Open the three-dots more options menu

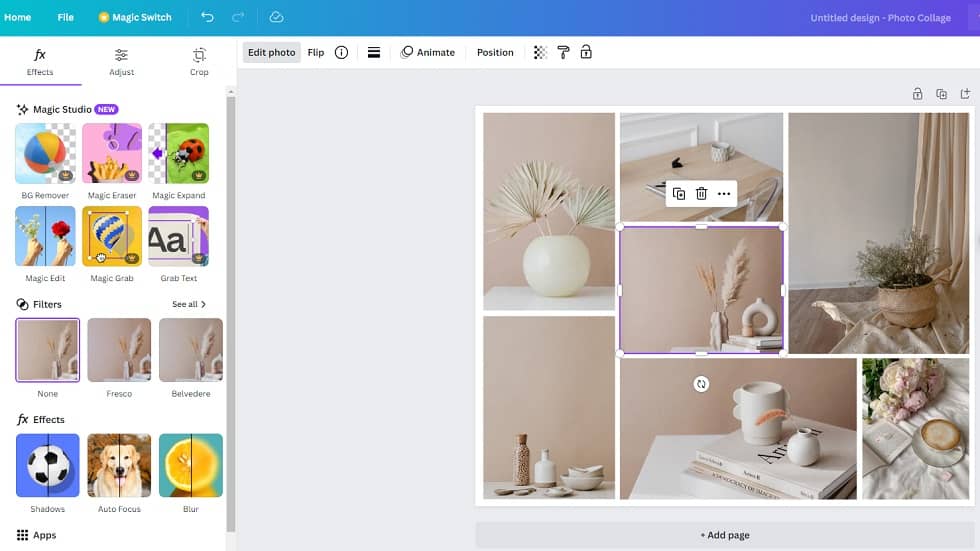[x=724, y=194]
